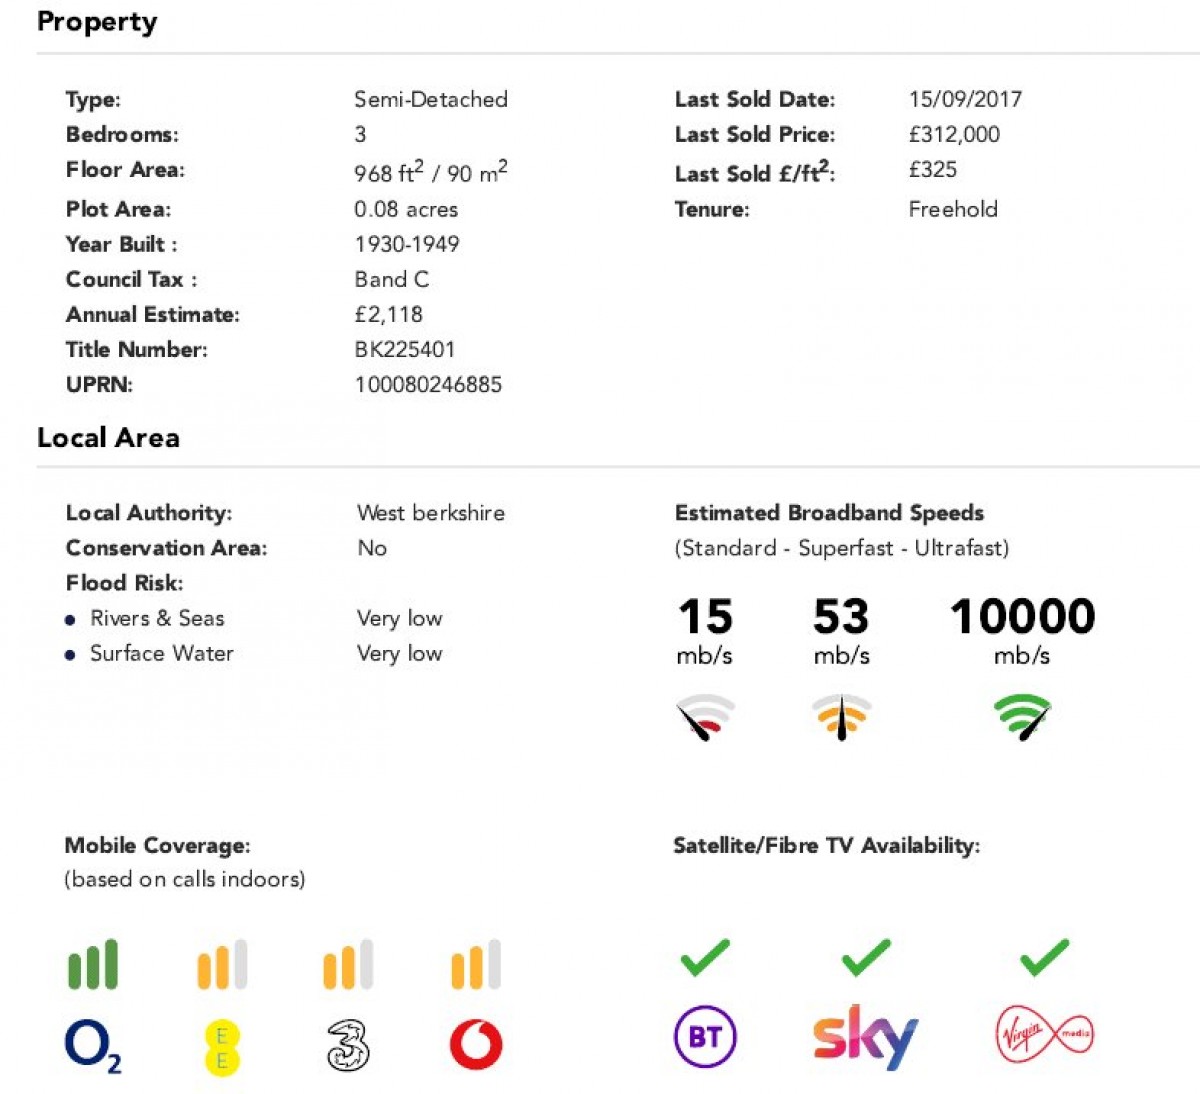Click the Property section heading
The height and width of the screenshot is (1094, 1200).
97,22
